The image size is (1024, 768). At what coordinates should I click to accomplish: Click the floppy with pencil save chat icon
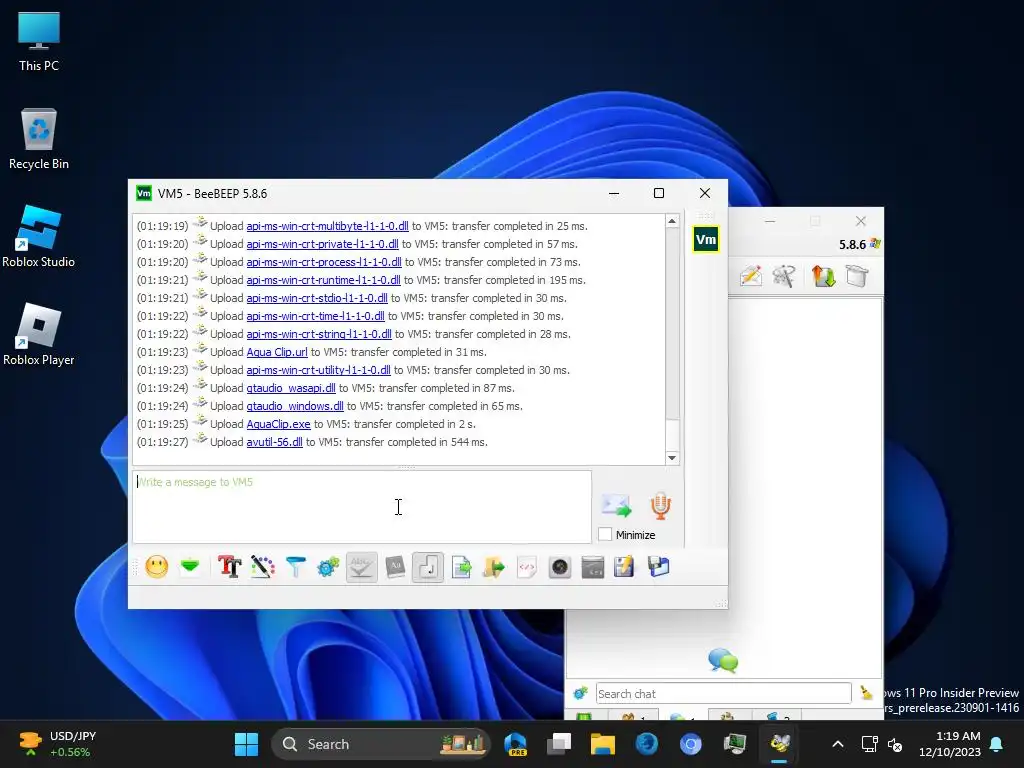(x=624, y=567)
